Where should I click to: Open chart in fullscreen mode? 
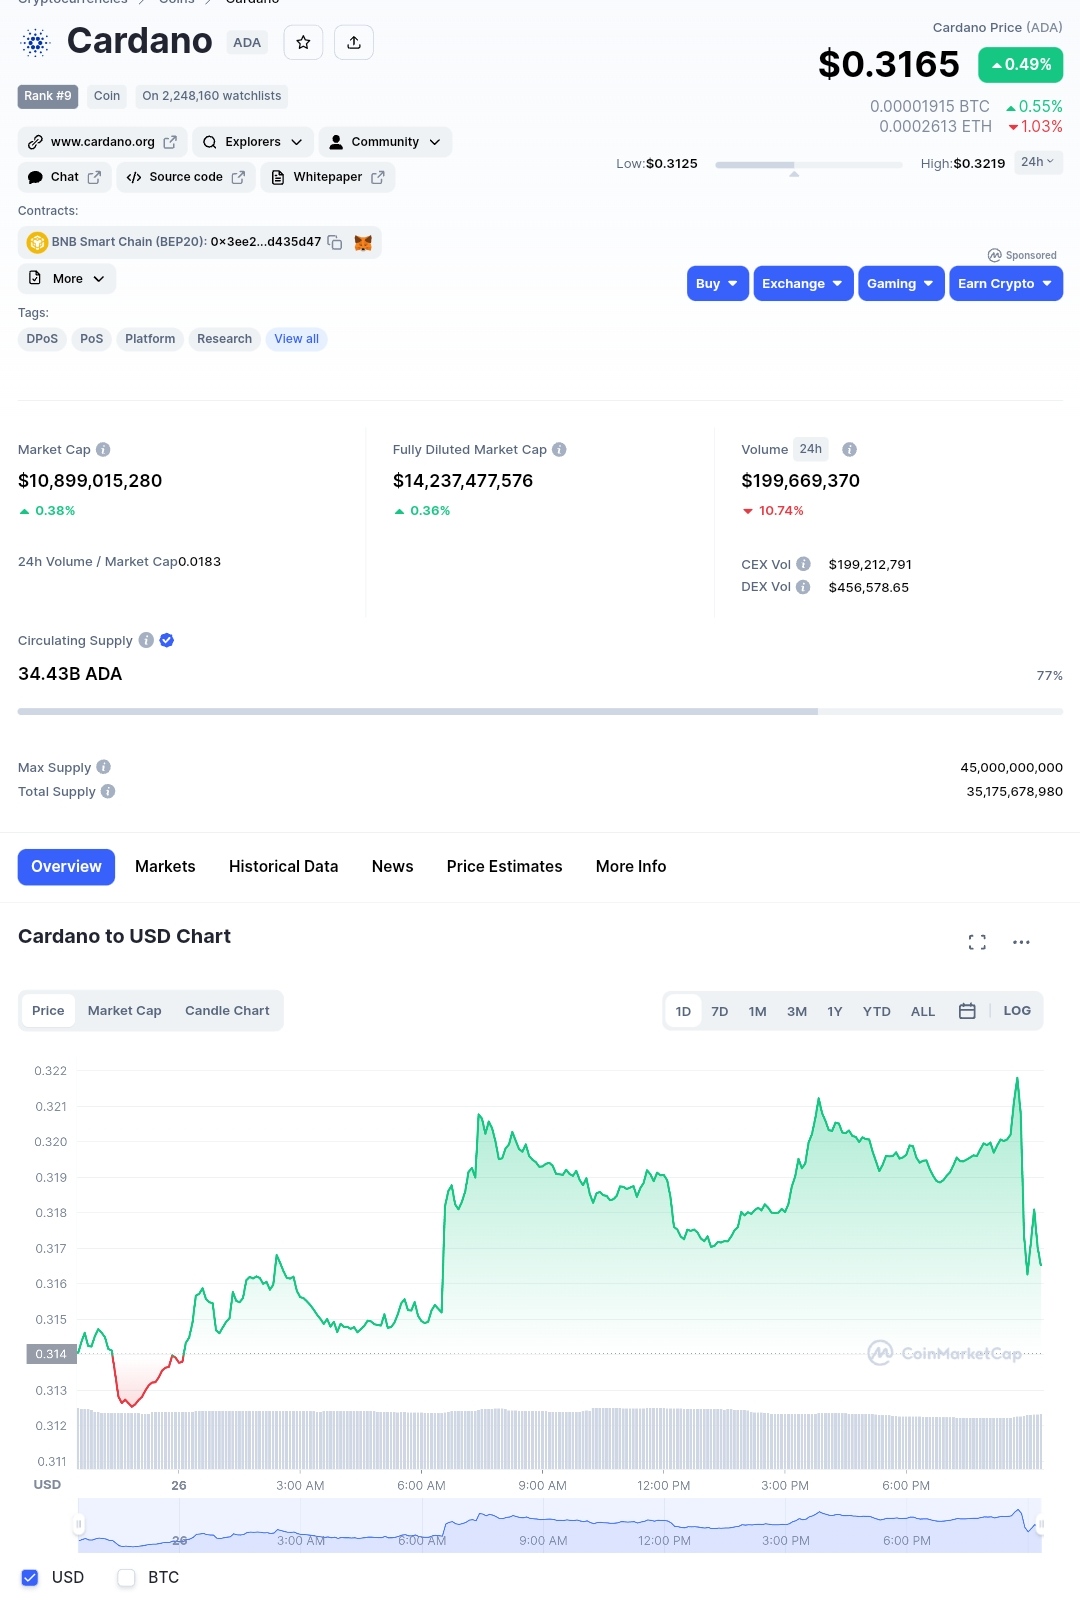[977, 942]
